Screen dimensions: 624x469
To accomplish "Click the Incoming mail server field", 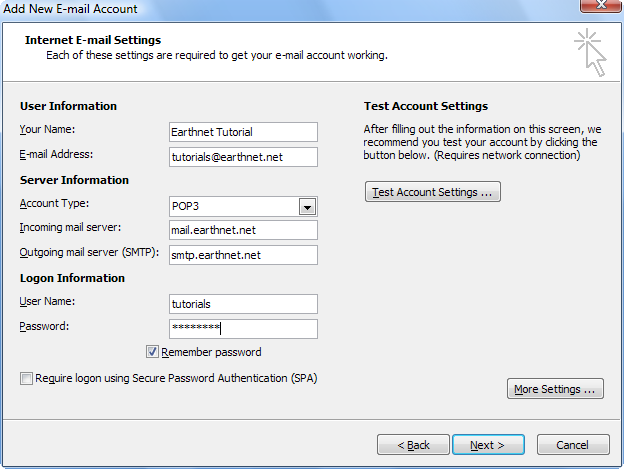I will pos(243,230).
